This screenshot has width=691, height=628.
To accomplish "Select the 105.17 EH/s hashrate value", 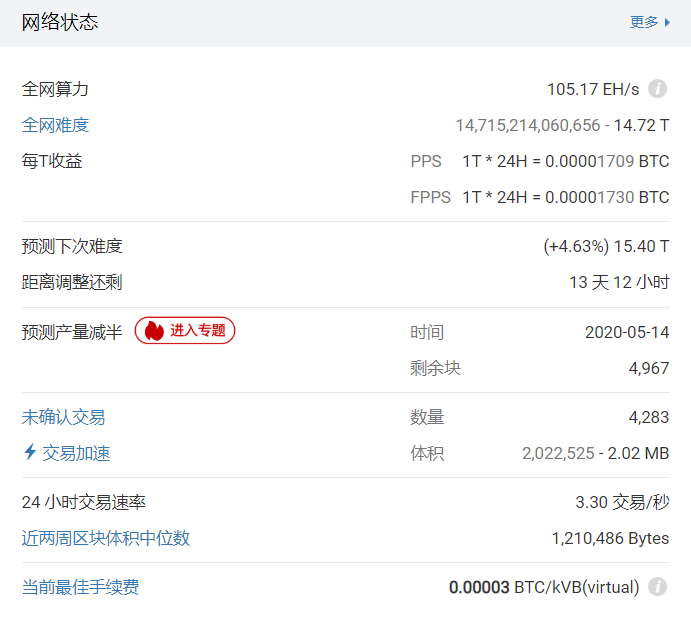I will pos(593,89).
